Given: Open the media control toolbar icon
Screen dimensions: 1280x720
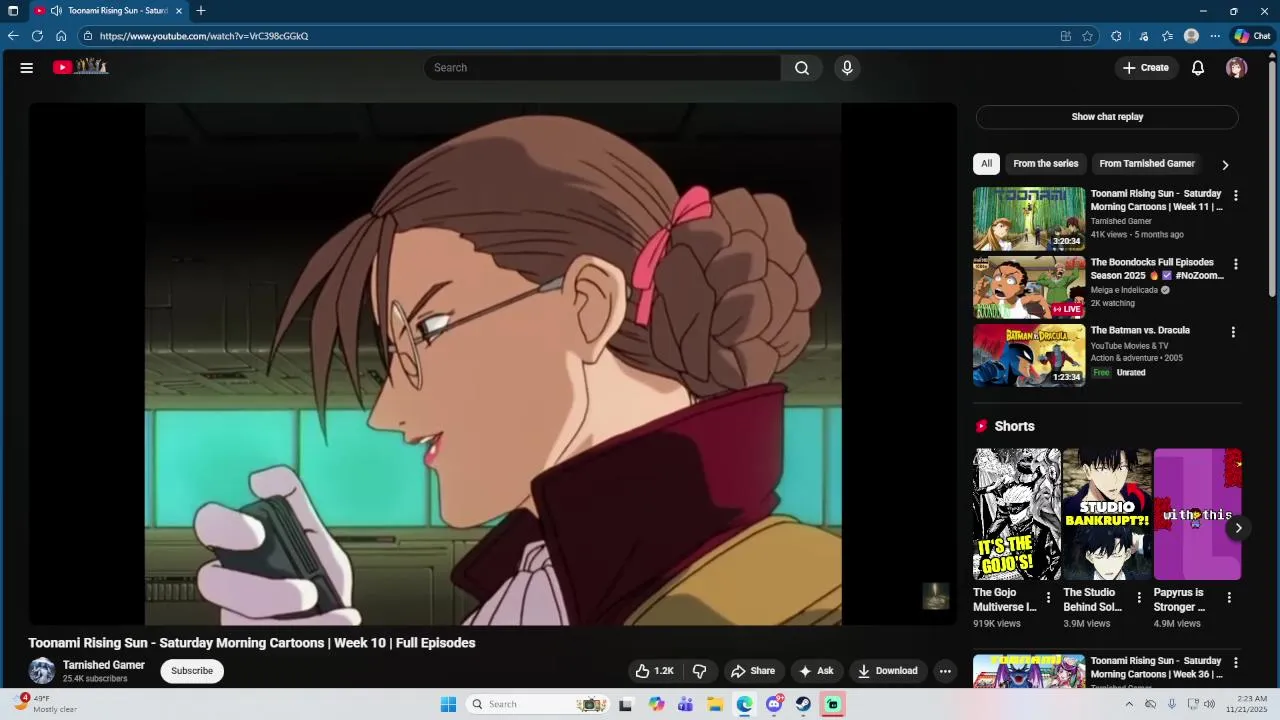Looking at the screenshot, I should [x=1144, y=36].
